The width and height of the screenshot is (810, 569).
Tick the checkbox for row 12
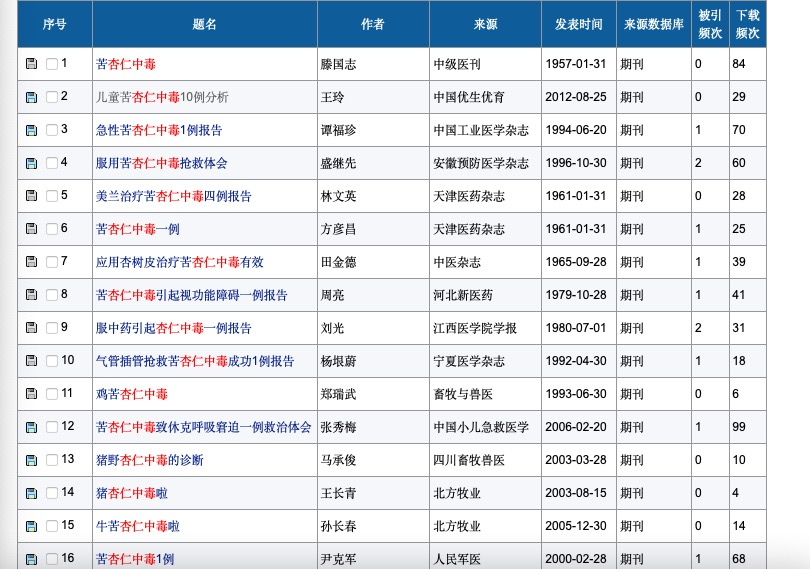tap(52, 427)
